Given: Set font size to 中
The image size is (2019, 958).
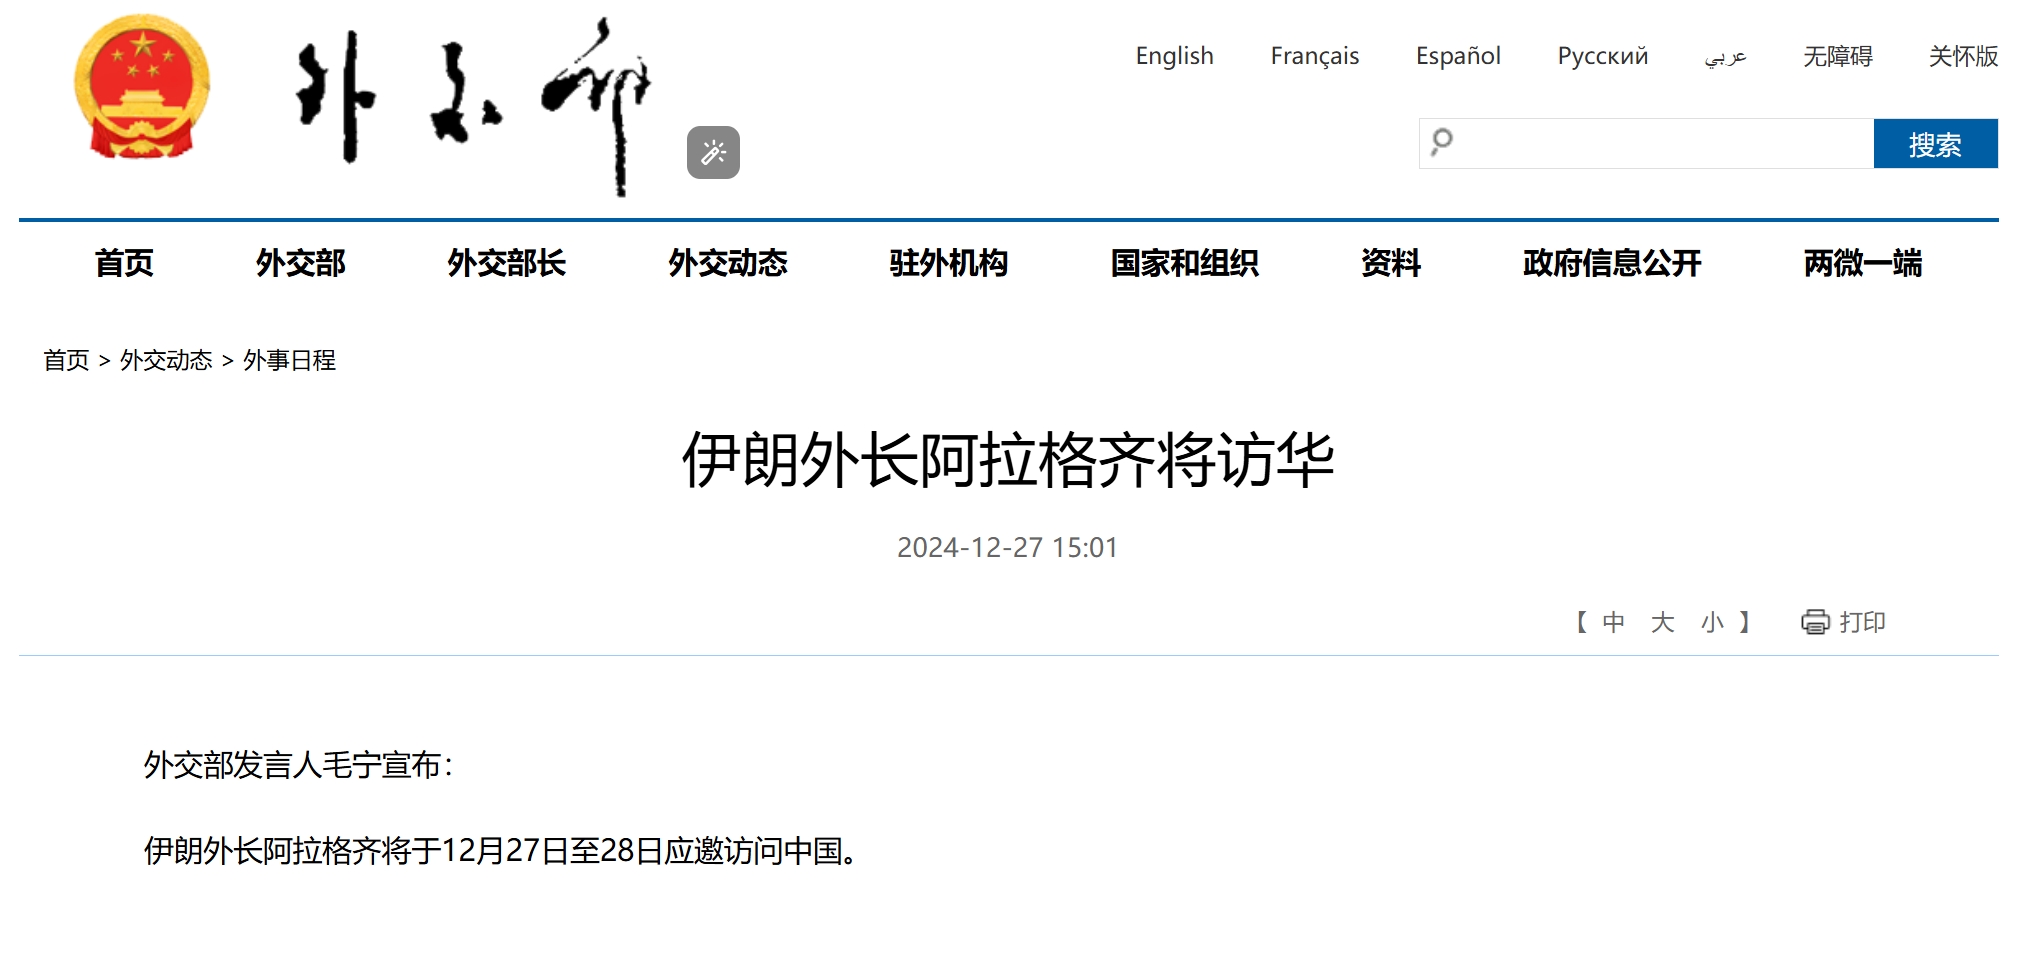Looking at the screenshot, I should coord(1613,622).
